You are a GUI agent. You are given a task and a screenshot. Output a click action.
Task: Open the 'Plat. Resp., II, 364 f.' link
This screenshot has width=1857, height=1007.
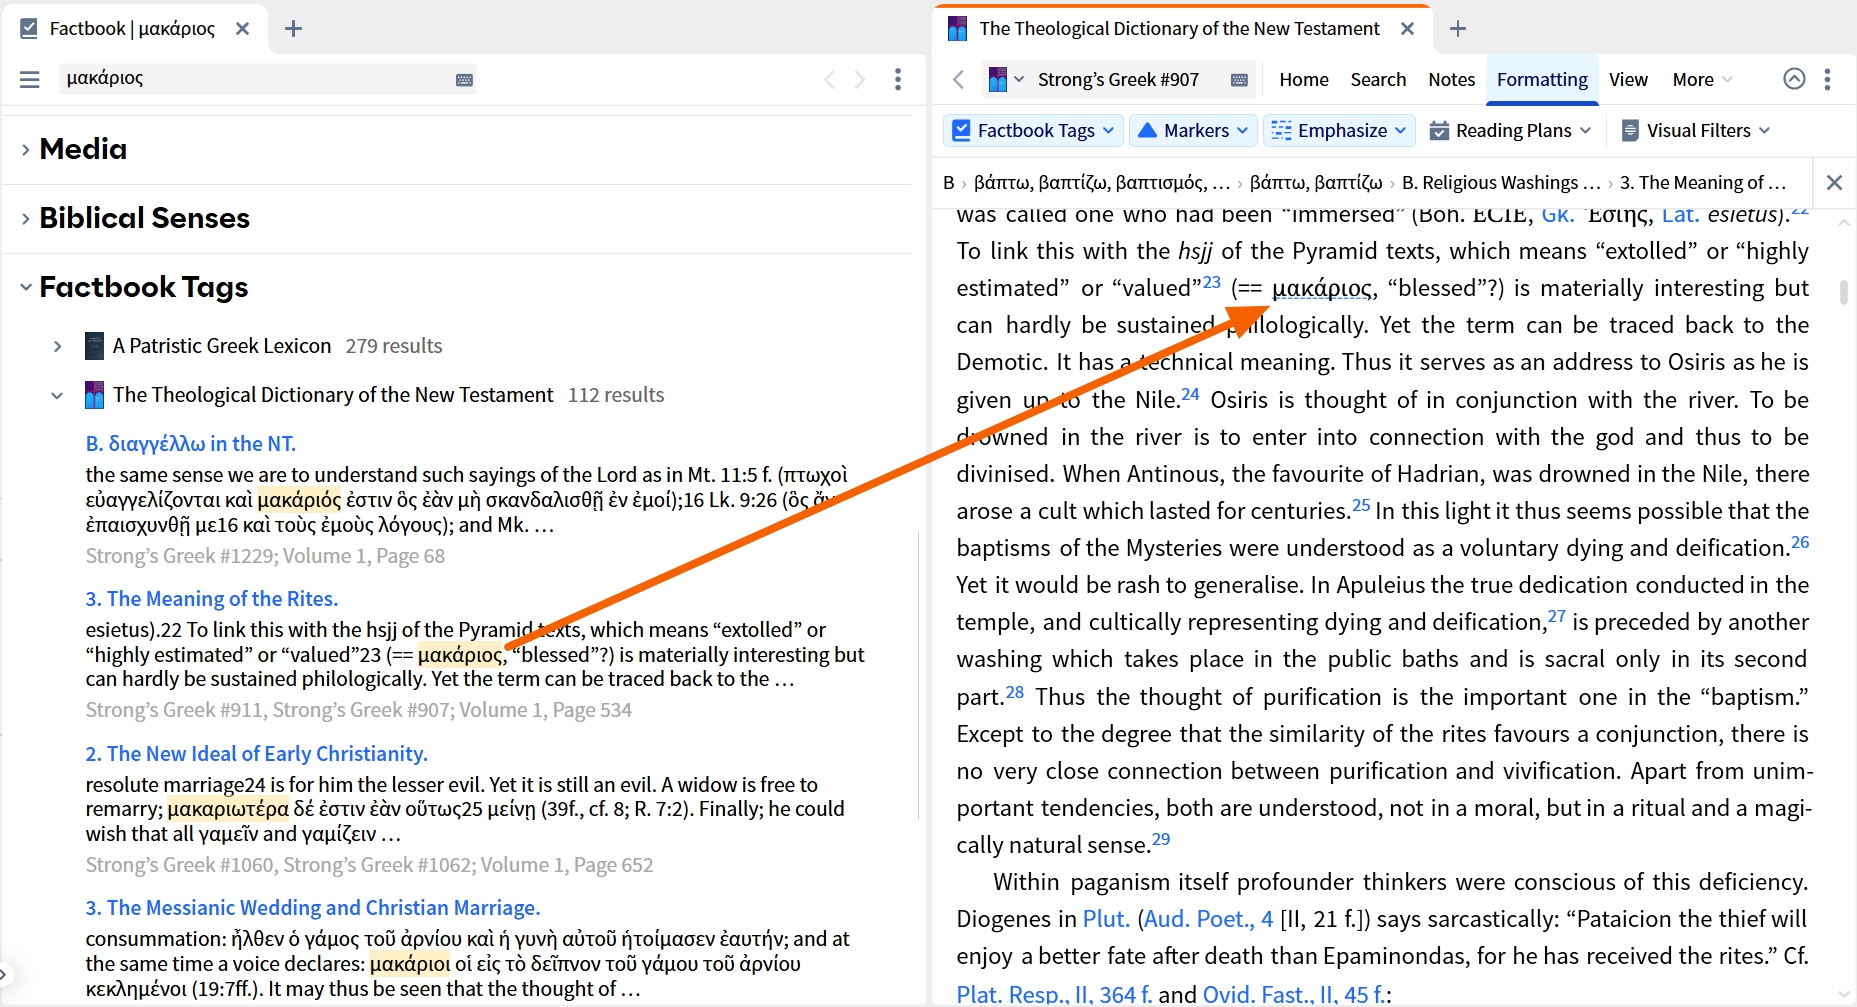point(1054,994)
